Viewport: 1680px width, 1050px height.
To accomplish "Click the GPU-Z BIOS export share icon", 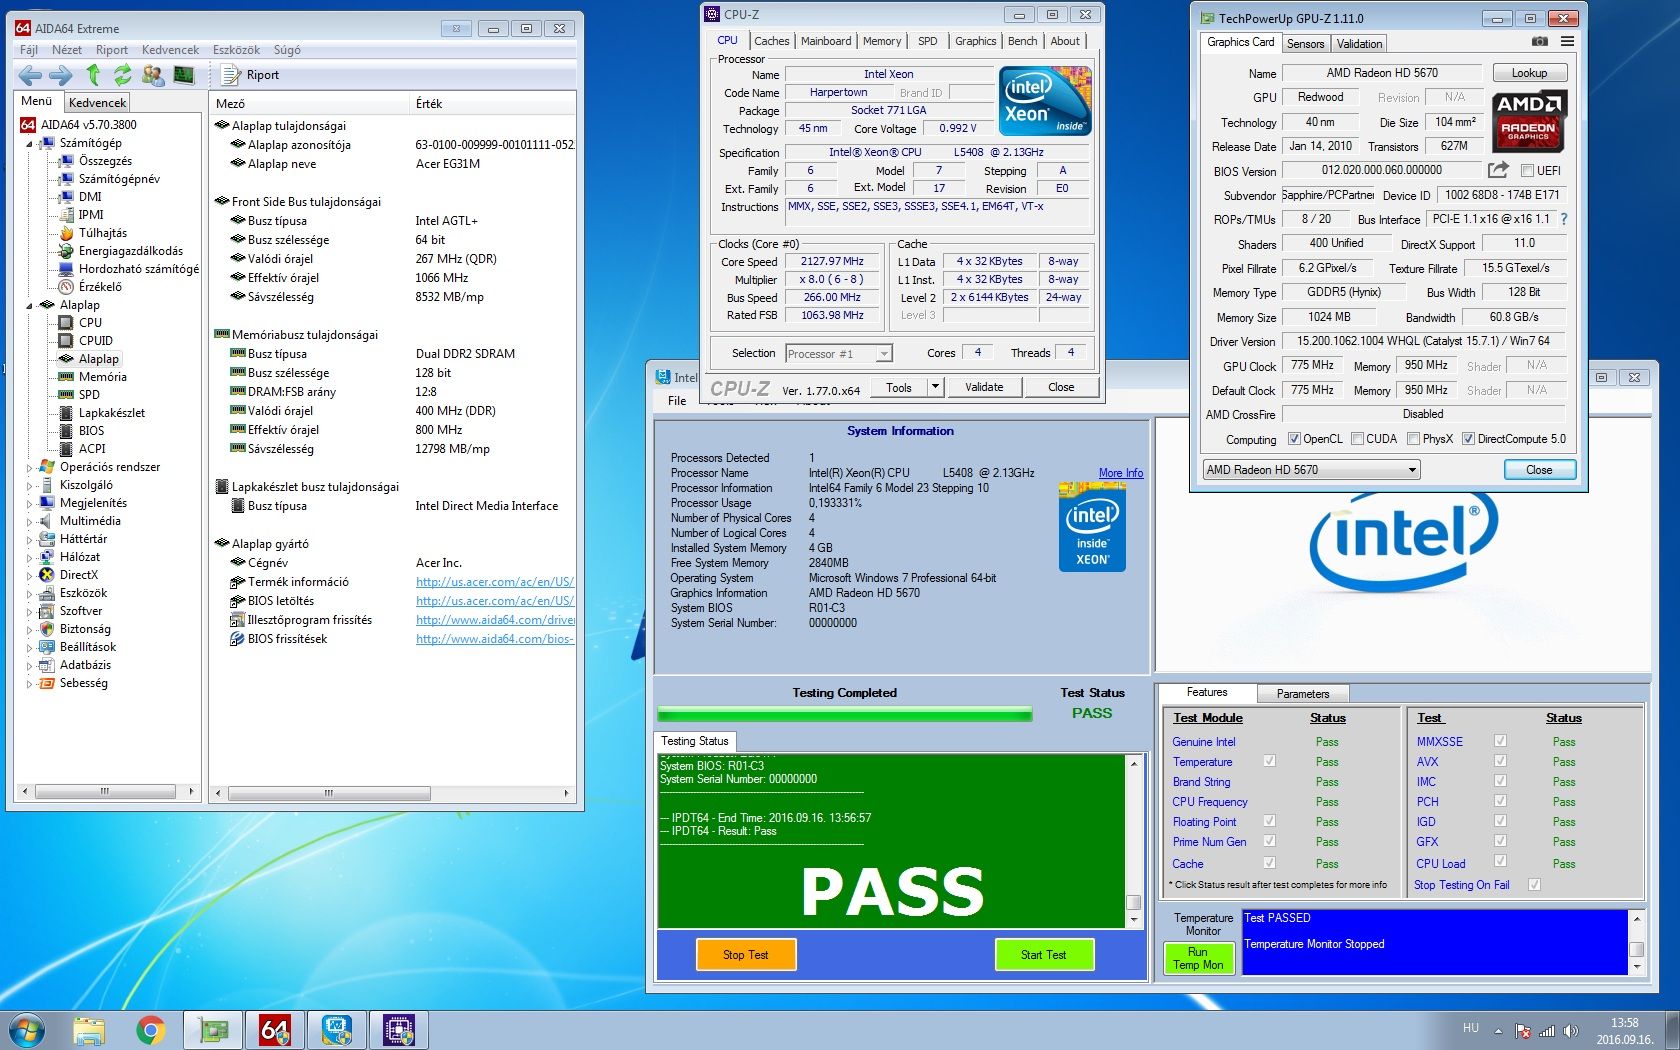I will pyautogui.click(x=1497, y=170).
